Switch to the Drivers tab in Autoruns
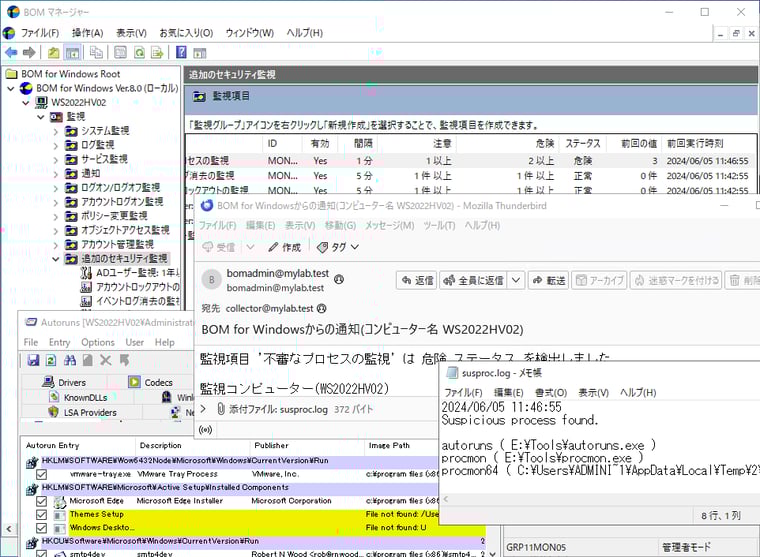This screenshot has height=557, width=760. click(65, 382)
